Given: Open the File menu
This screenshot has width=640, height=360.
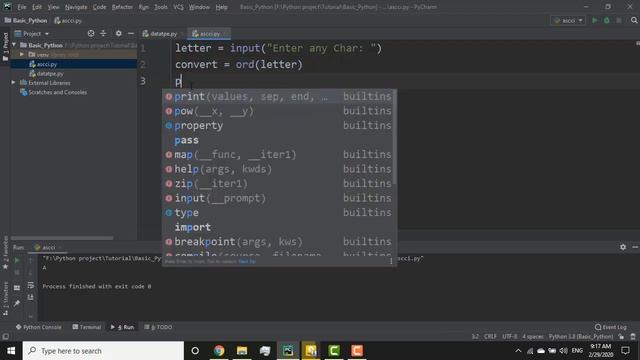Looking at the screenshot, I should tap(22, 7).
